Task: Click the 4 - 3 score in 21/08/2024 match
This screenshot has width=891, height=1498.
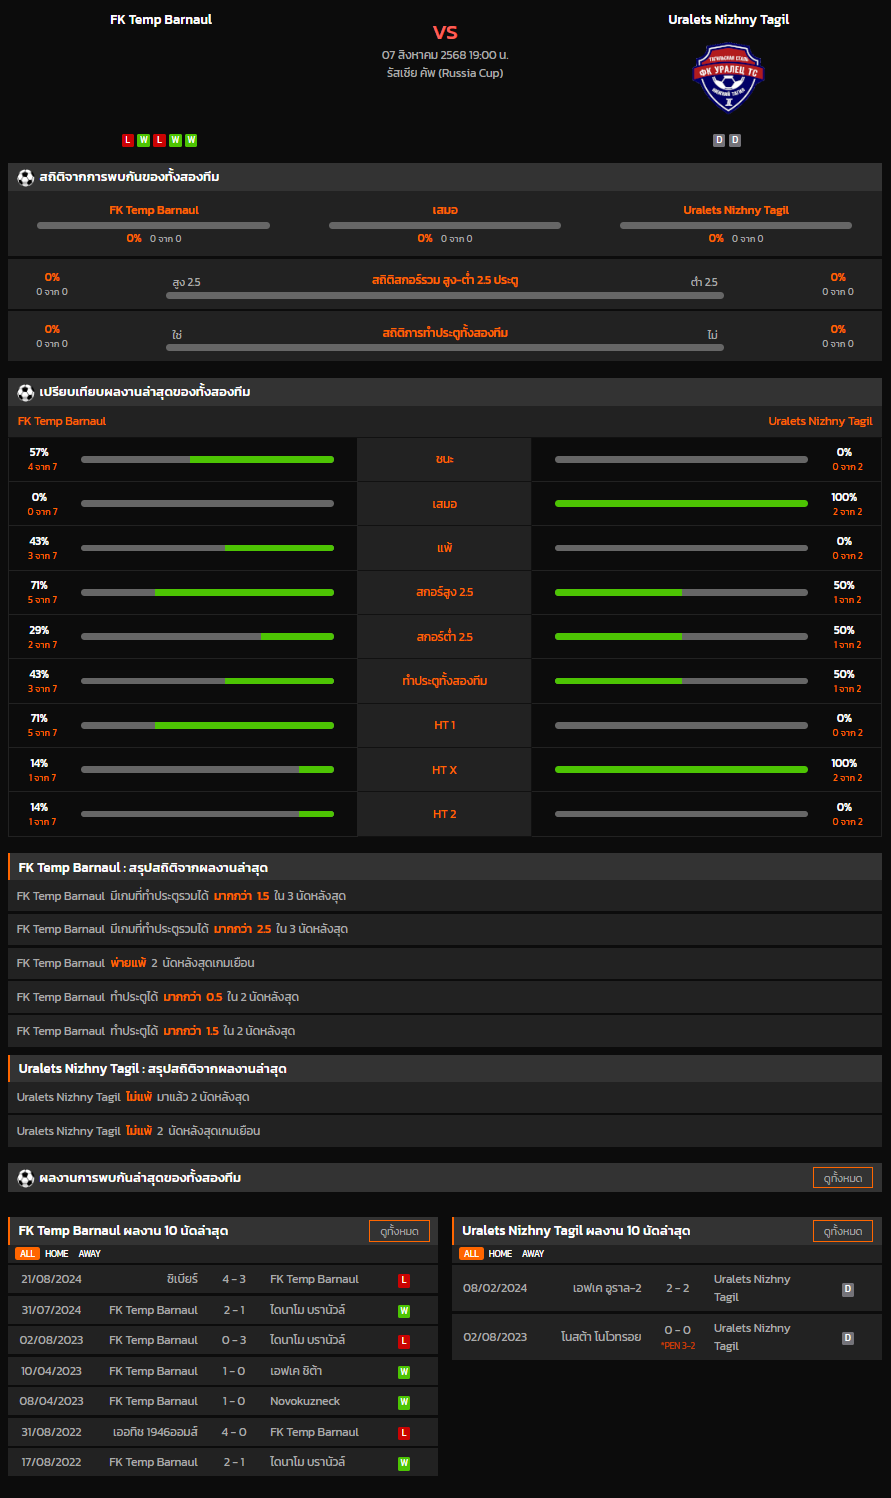Action: (x=234, y=1279)
